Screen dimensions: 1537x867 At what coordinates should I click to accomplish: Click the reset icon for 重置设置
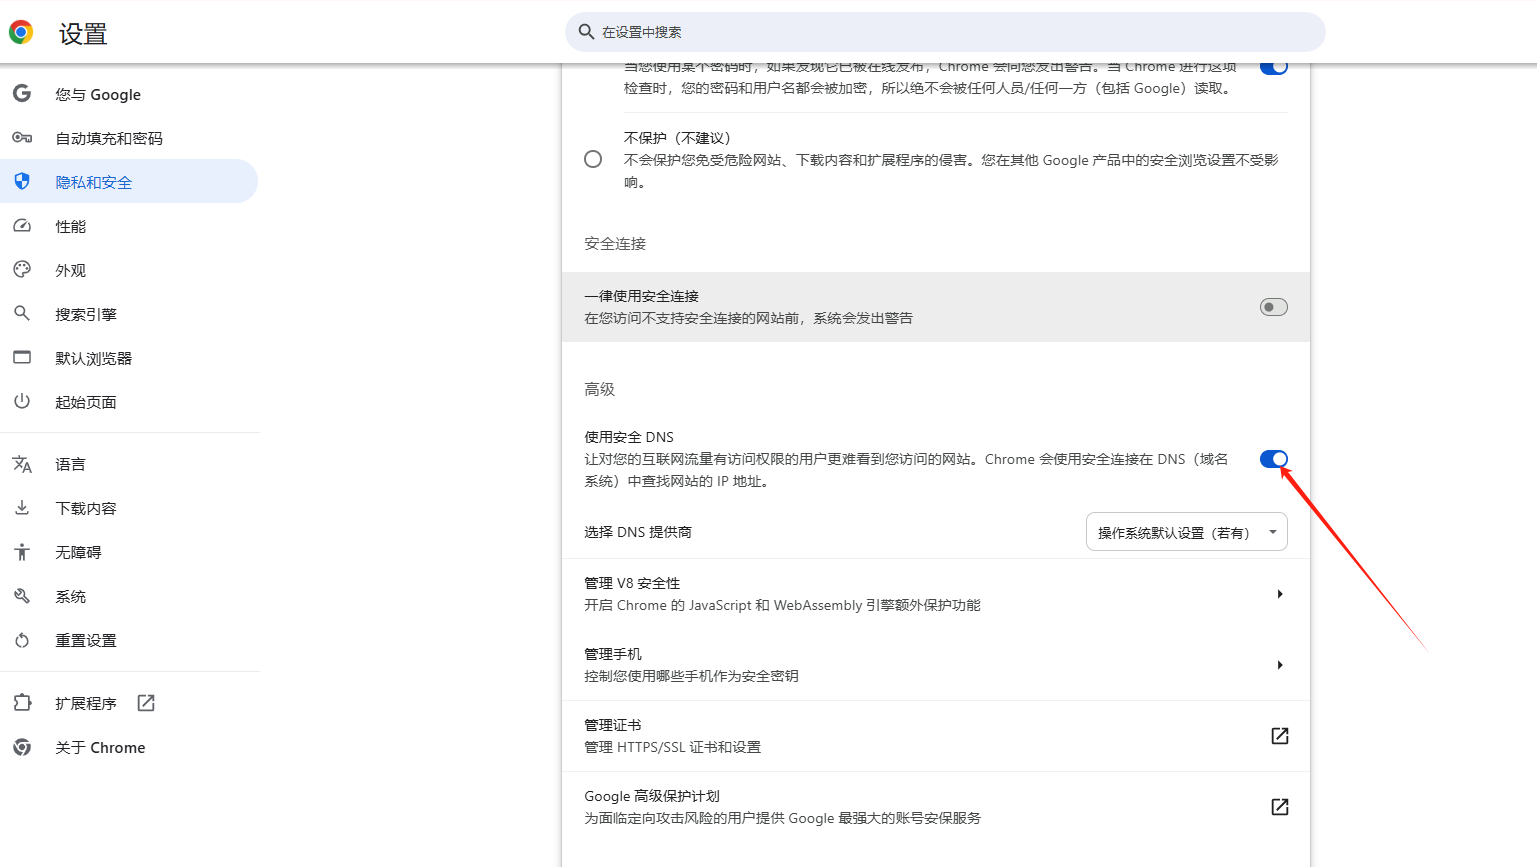point(22,640)
